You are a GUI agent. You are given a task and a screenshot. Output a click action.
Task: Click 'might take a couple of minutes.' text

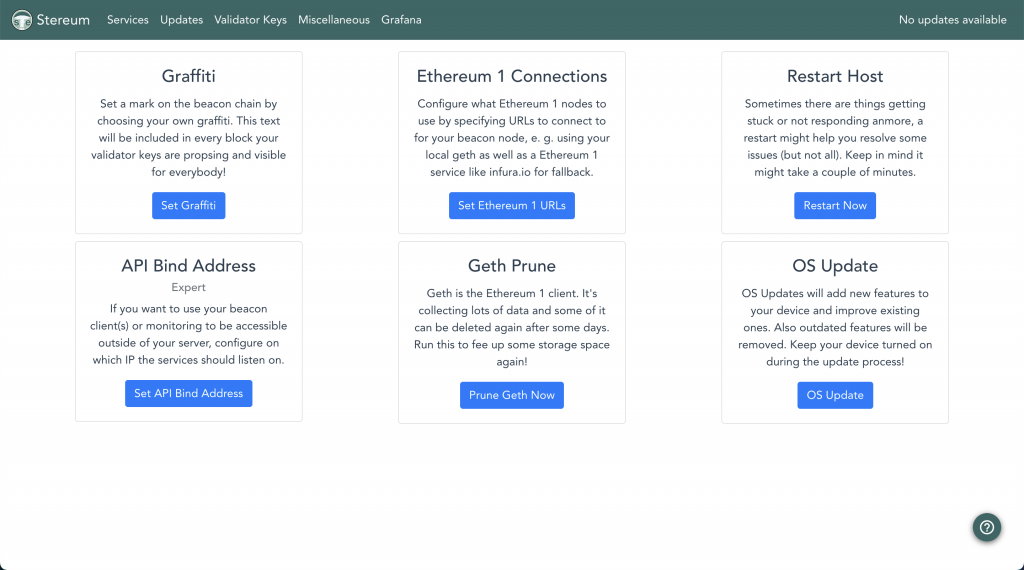[x=835, y=172]
